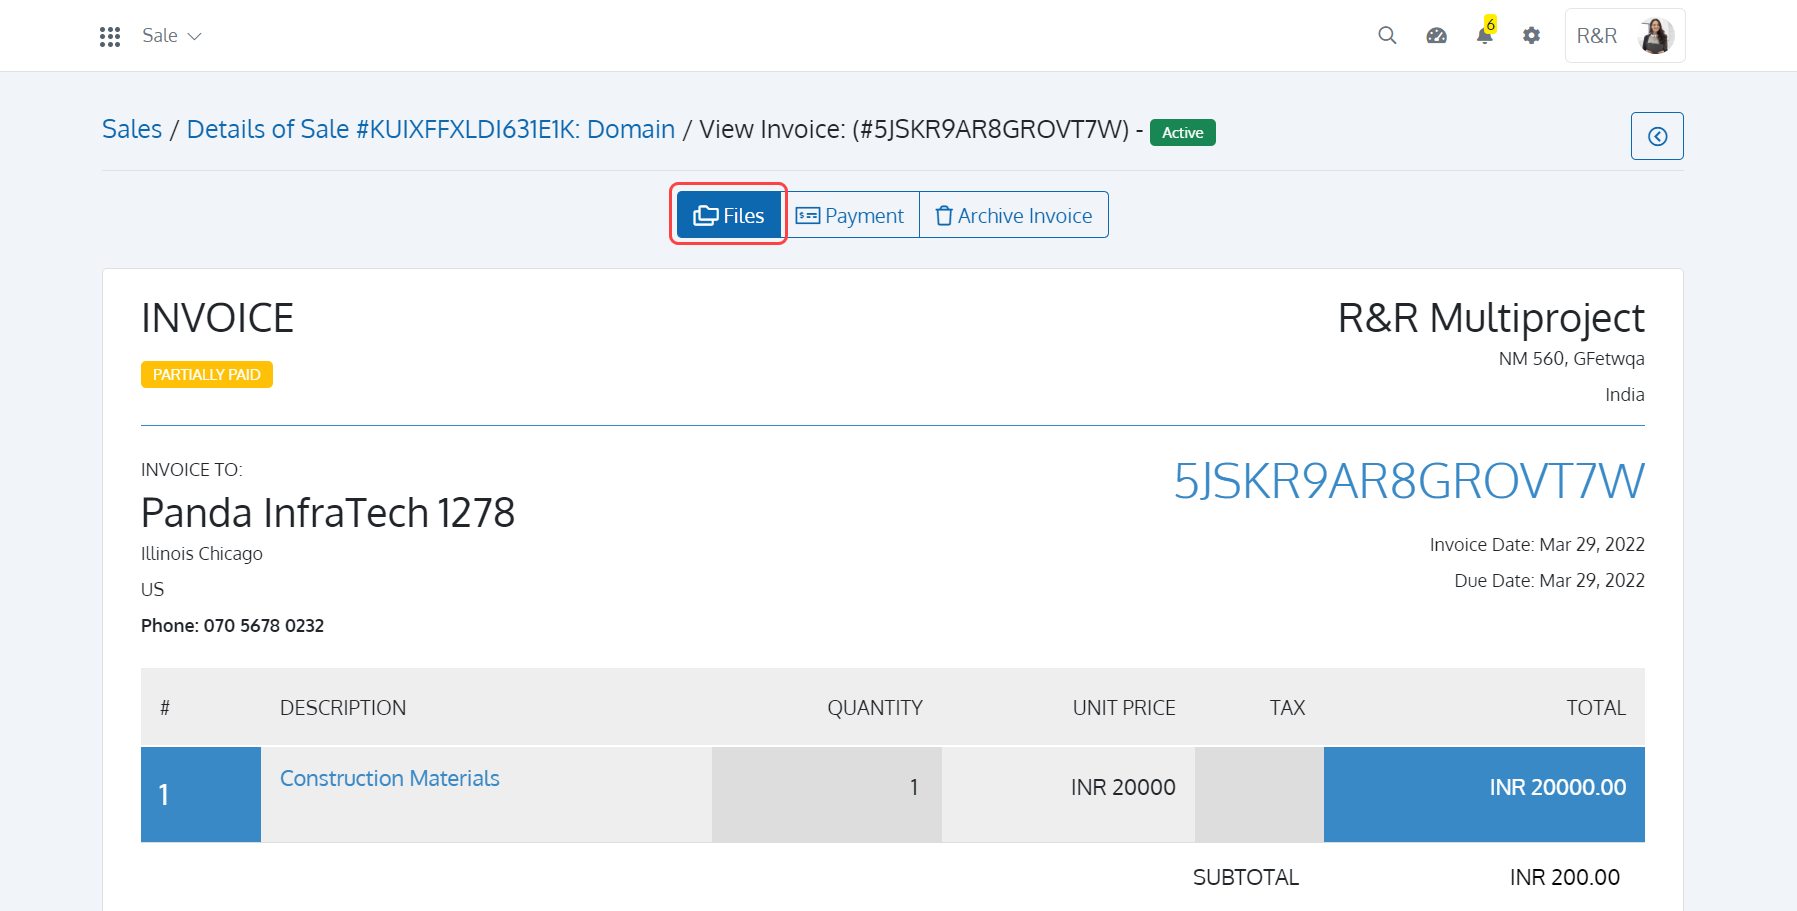This screenshot has width=1797, height=911.
Task: Open the Payment button
Action: coord(850,215)
